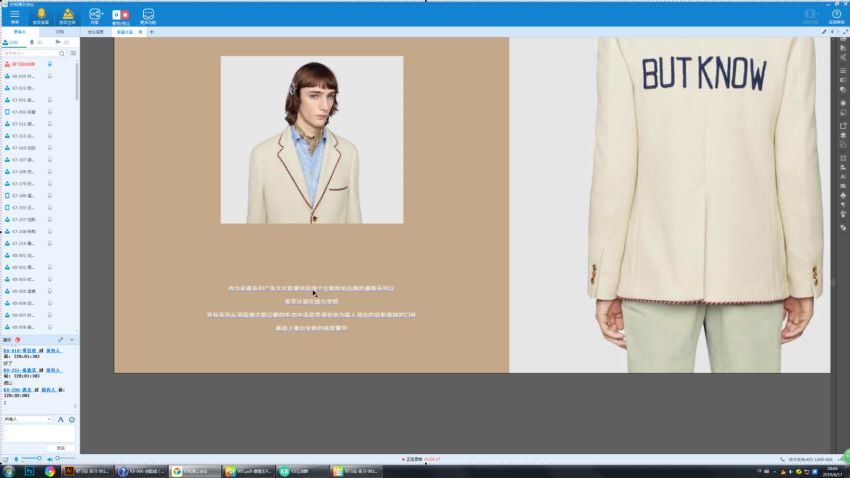Screen dimensions: 850x478
Task: Adjust the microphone volume slider
Action: pos(31,458)
